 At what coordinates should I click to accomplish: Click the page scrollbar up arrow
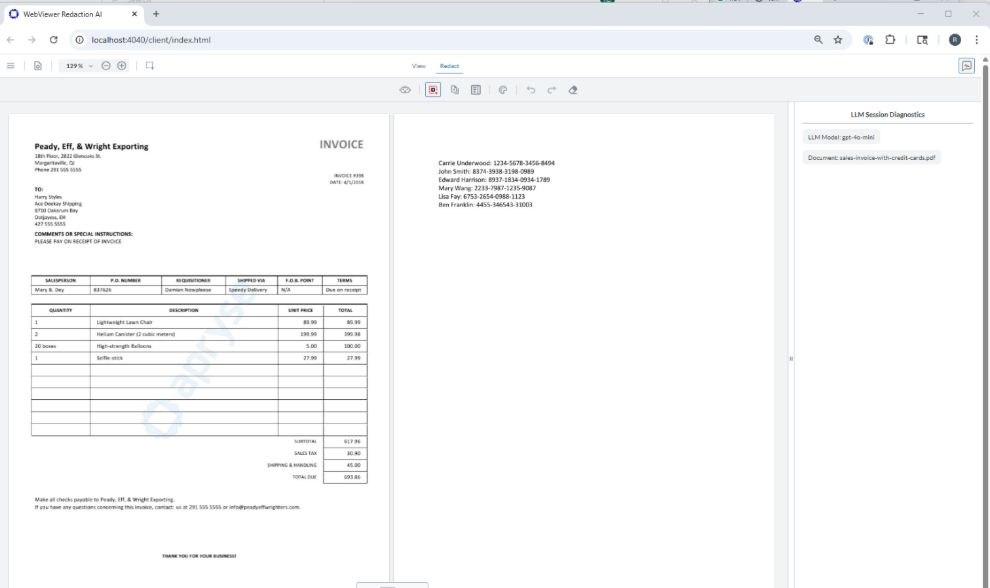pos(985,60)
